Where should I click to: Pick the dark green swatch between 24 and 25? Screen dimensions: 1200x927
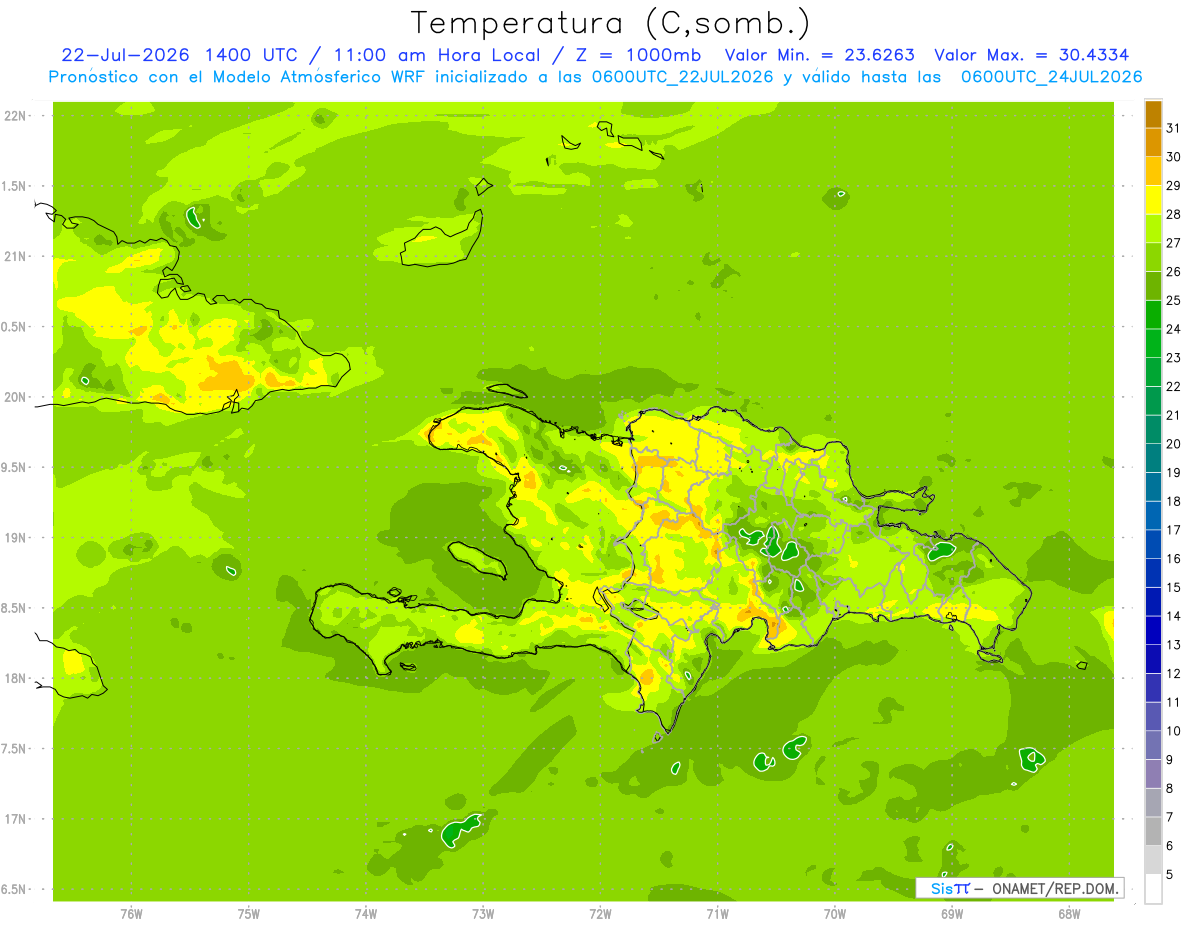tap(1153, 315)
